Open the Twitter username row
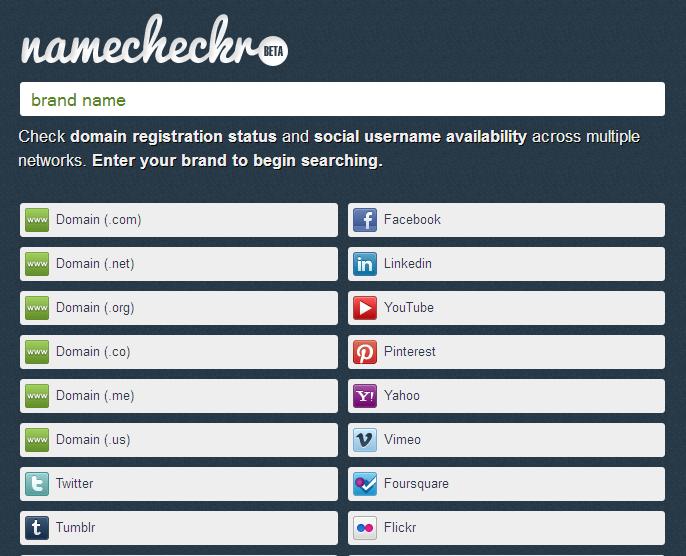Screen dimensions: 686x556 tap(180, 484)
